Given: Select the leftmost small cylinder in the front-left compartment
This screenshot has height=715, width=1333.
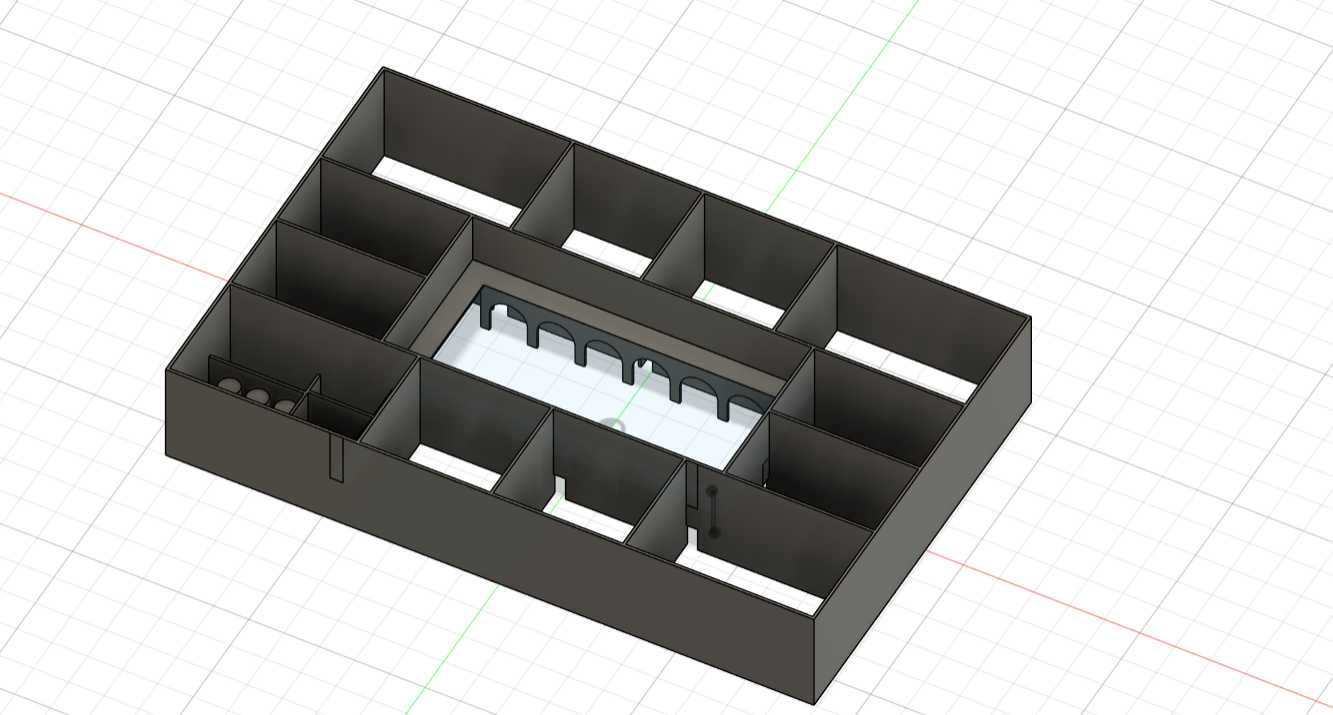Looking at the screenshot, I should (231, 388).
